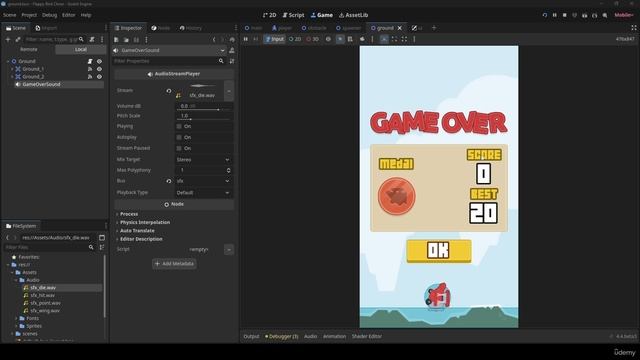The width and height of the screenshot is (640, 360).
Task: Switch to the 2D workspace
Action: [269, 15]
